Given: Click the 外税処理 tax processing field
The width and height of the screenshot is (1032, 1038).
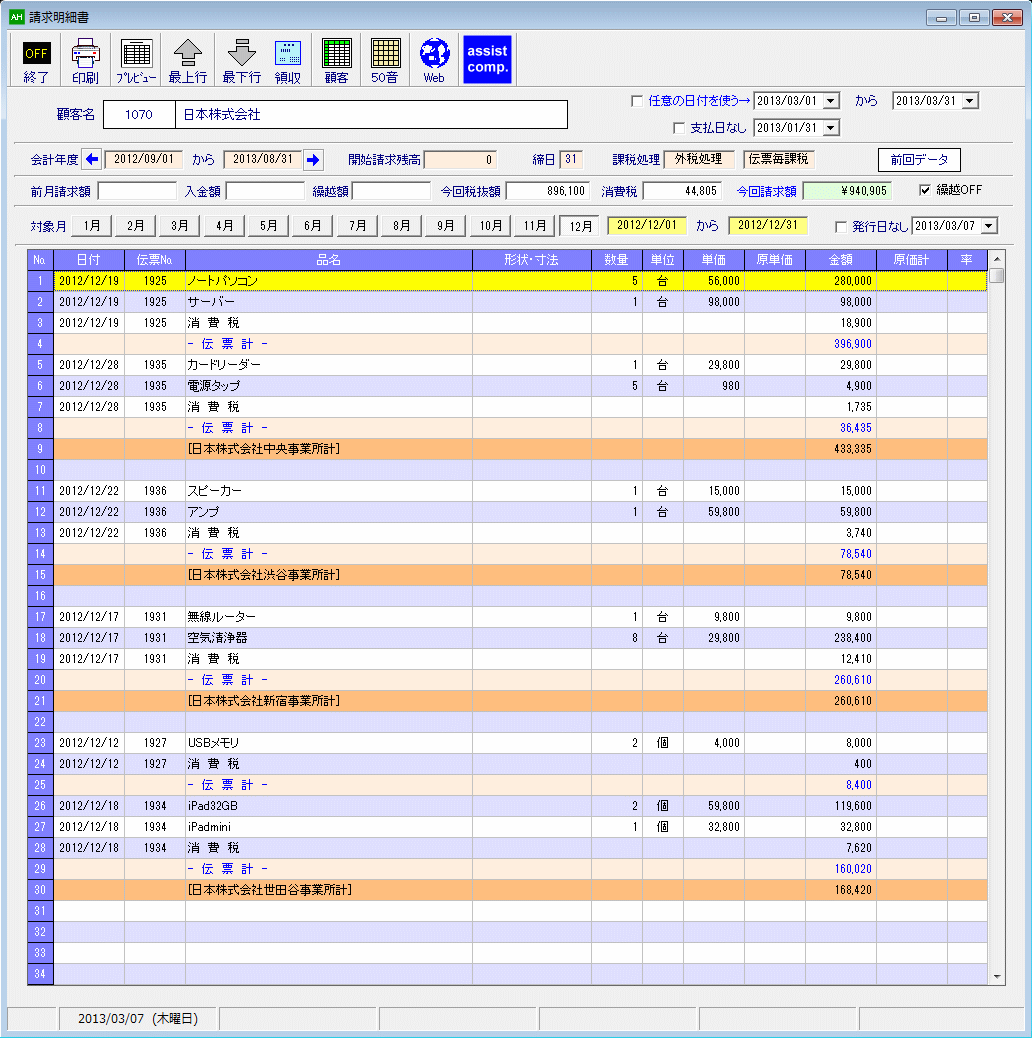Looking at the screenshot, I should 699,160.
